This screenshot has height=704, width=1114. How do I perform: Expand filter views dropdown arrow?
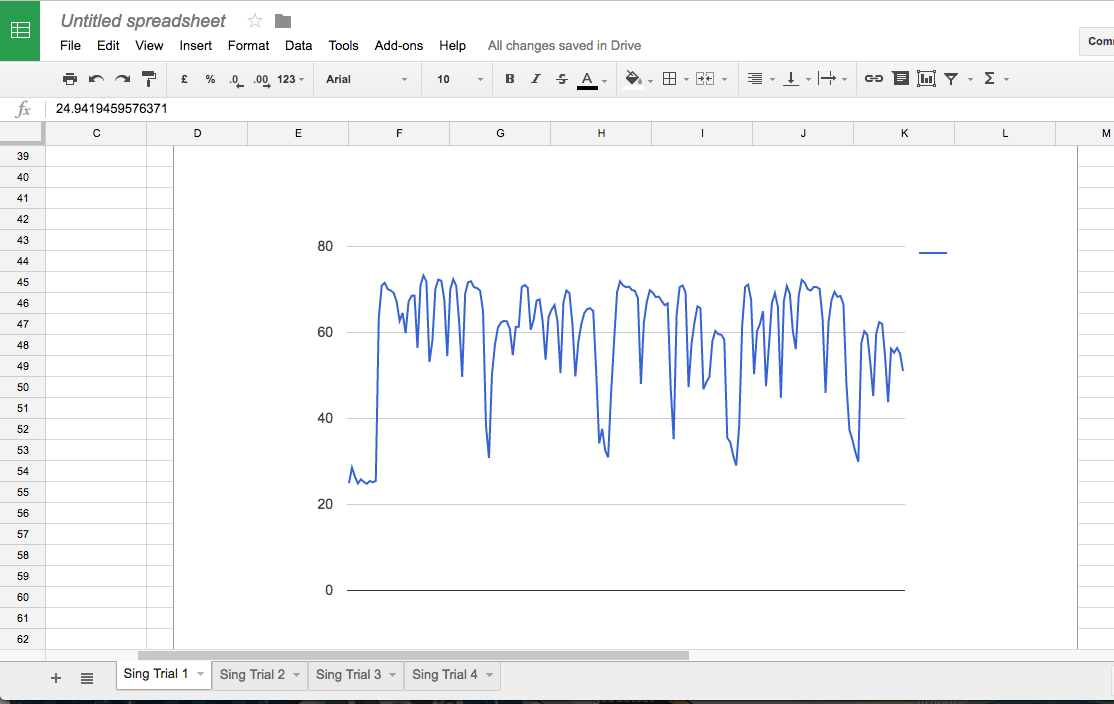970,80
